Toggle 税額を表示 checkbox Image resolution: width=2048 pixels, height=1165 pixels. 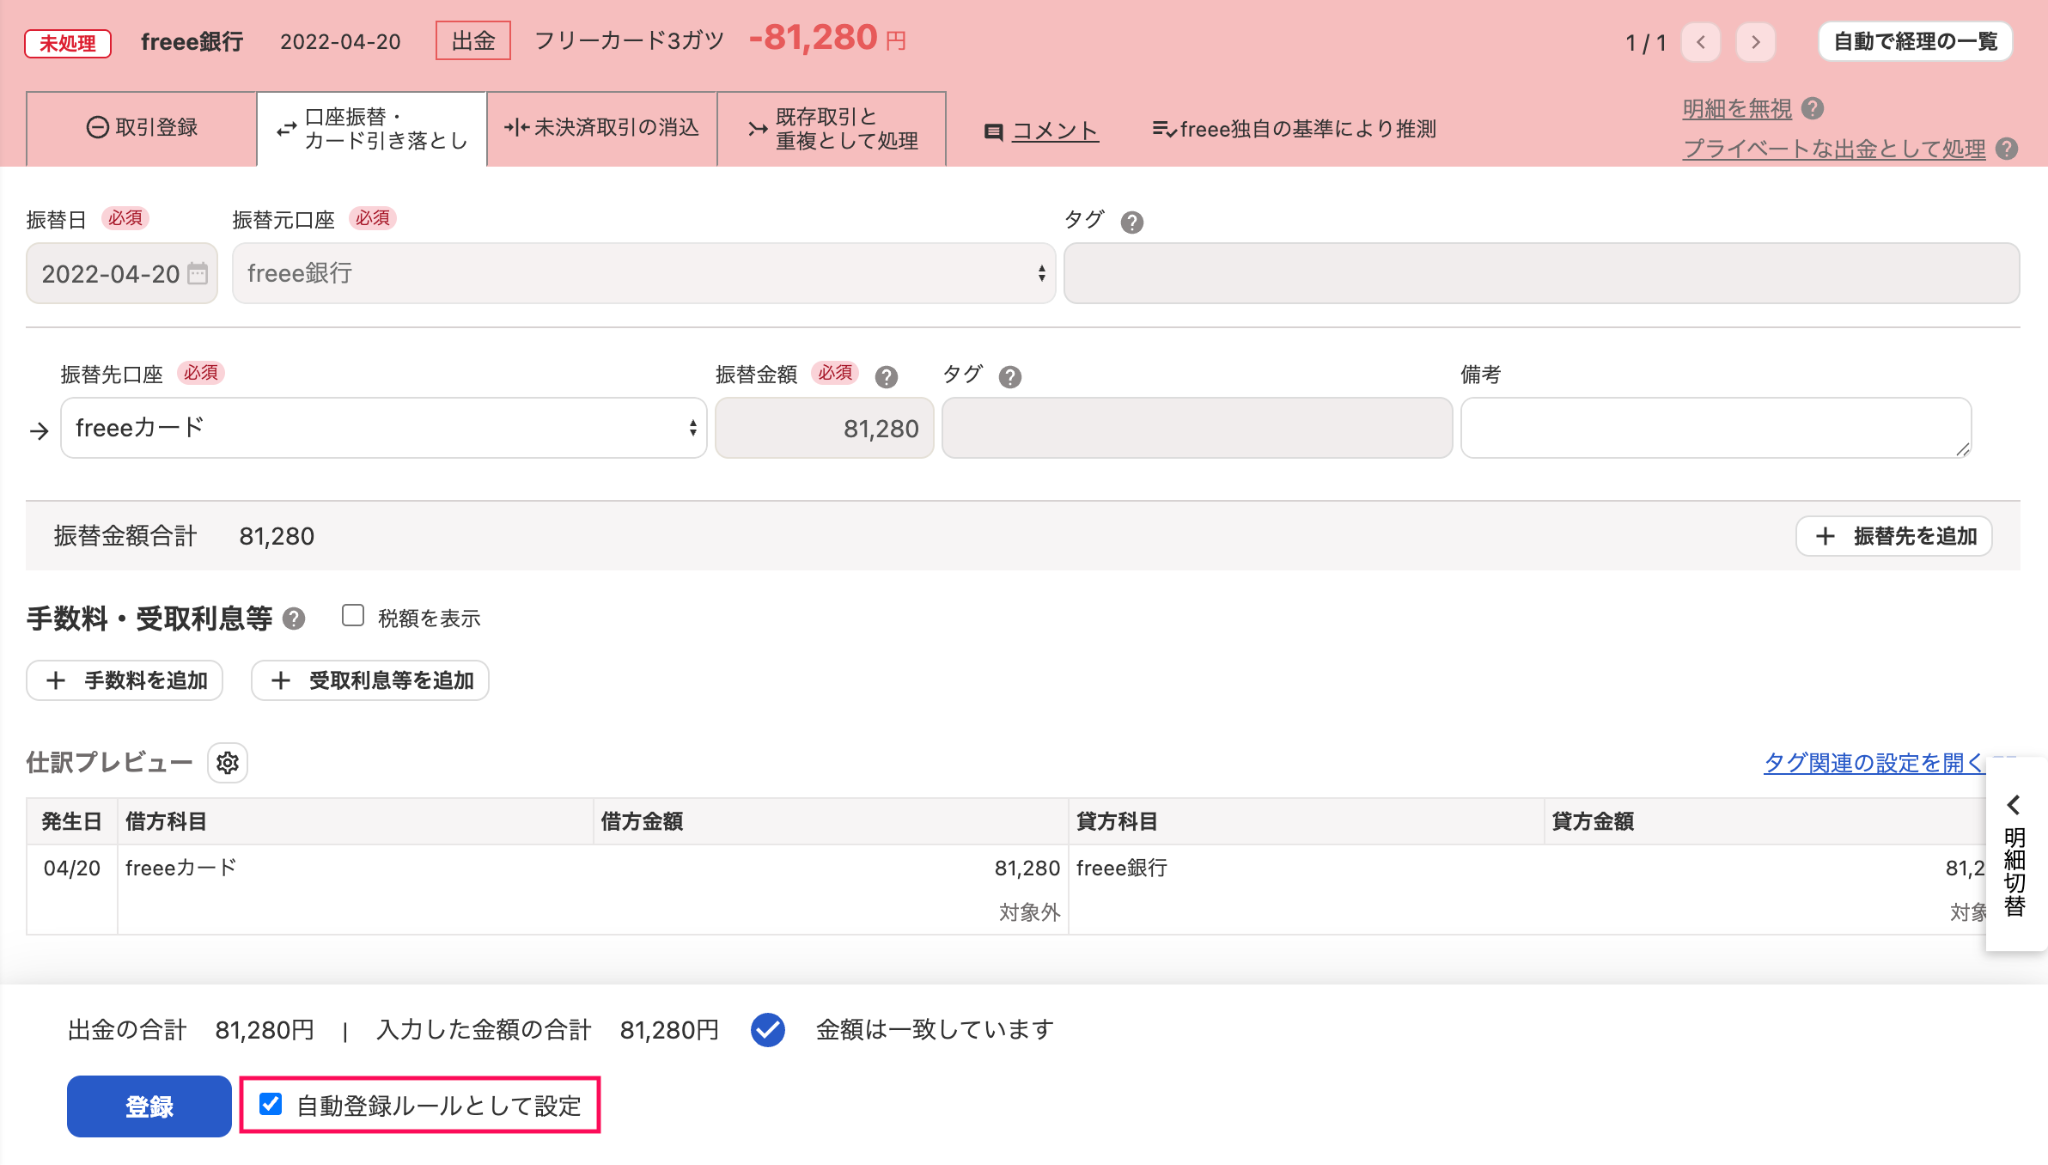click(353, 616)
